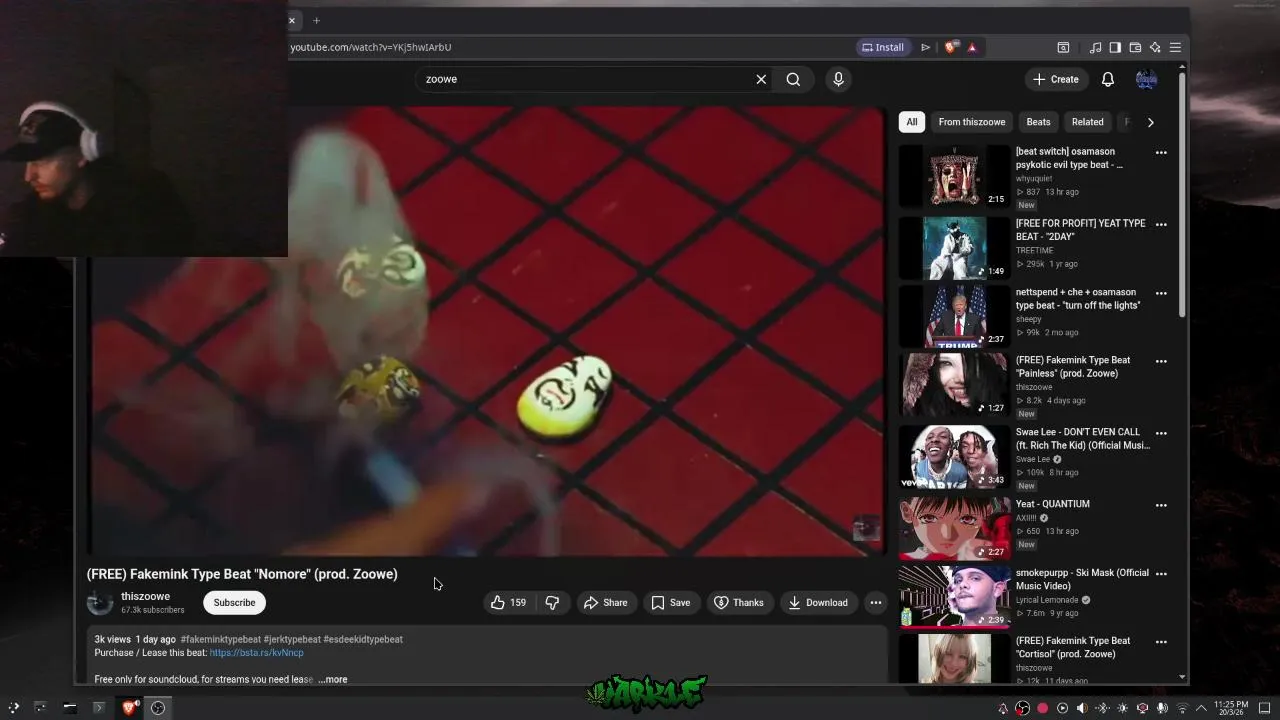Click the Install app button
The width and height of the screenshot is (1280, 720).
(x=882, y=47)
